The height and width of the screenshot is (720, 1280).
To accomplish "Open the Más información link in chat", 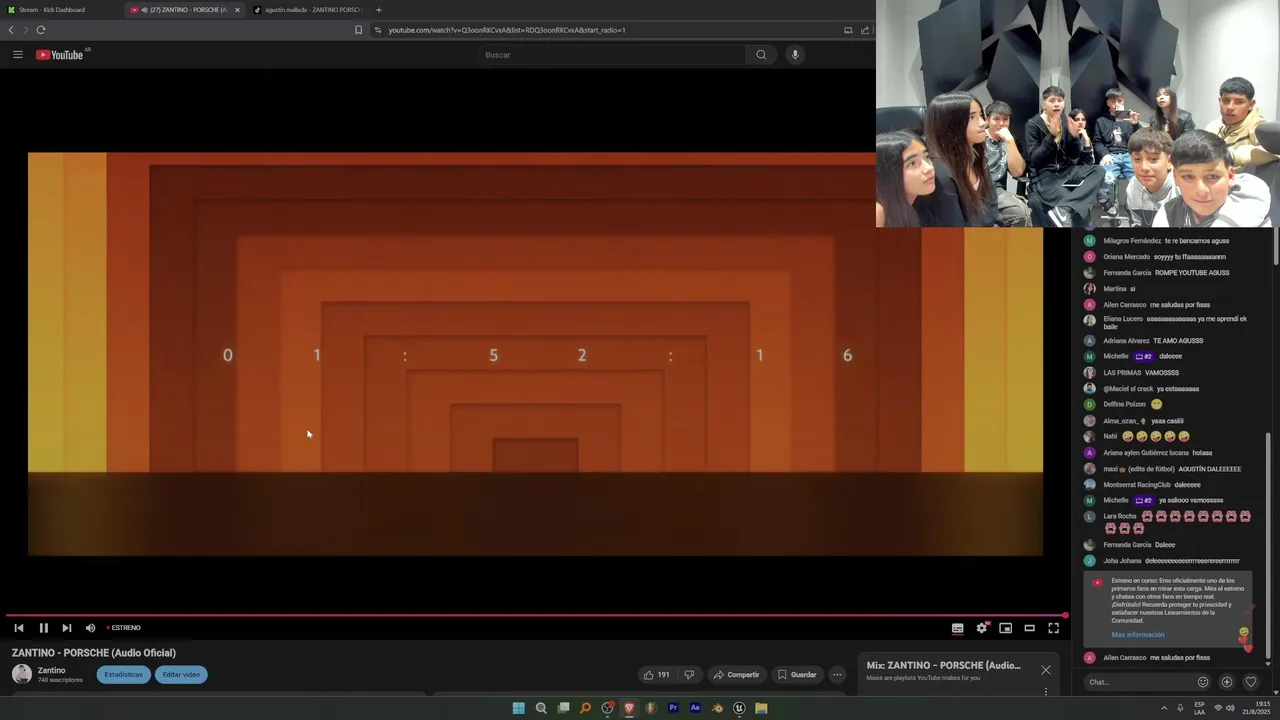I will click(x=1138, y=635).
